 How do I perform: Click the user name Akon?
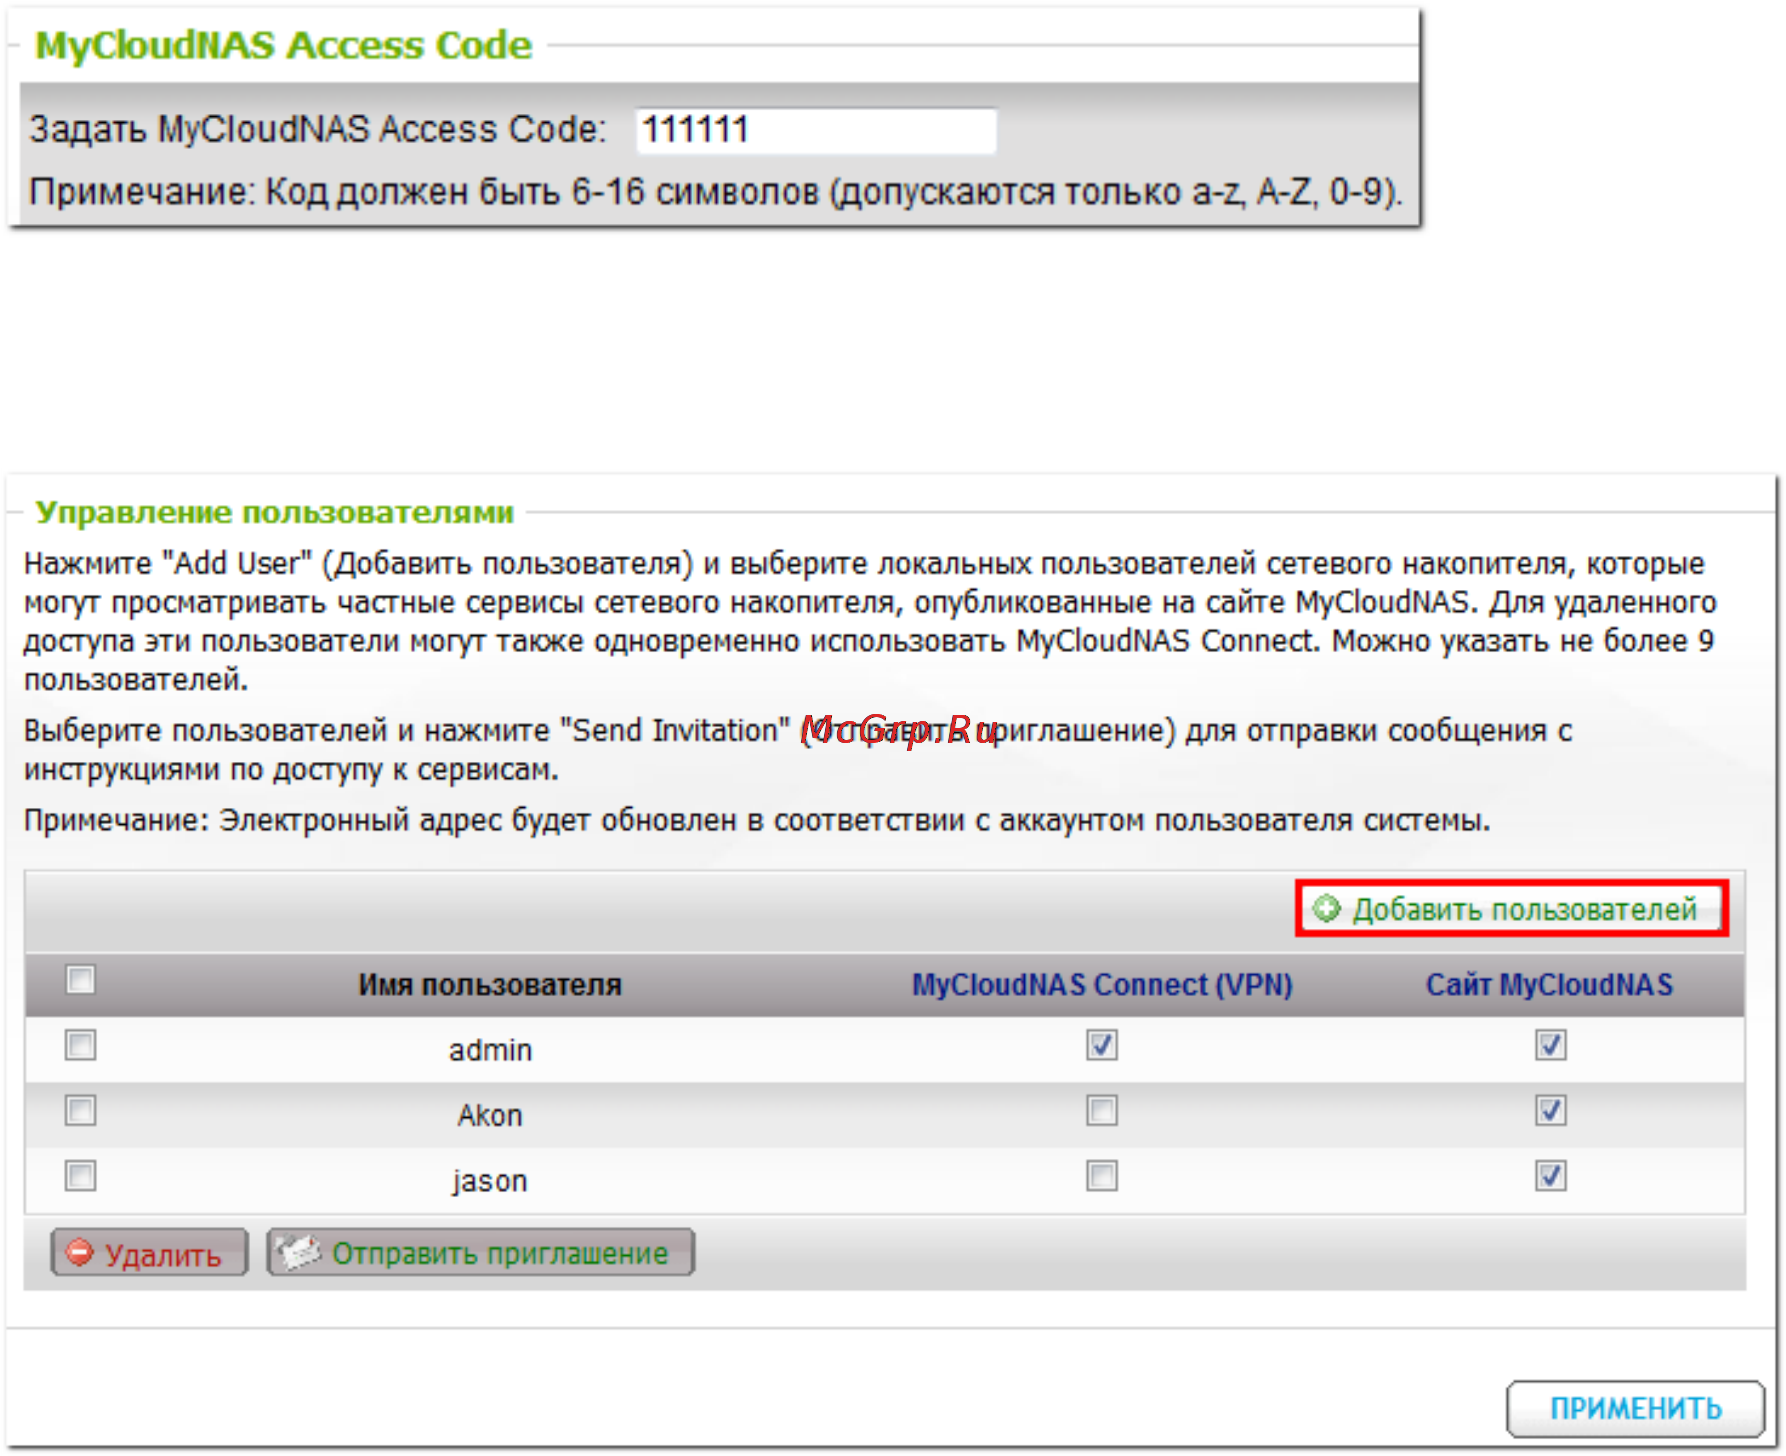[490, 1115]
